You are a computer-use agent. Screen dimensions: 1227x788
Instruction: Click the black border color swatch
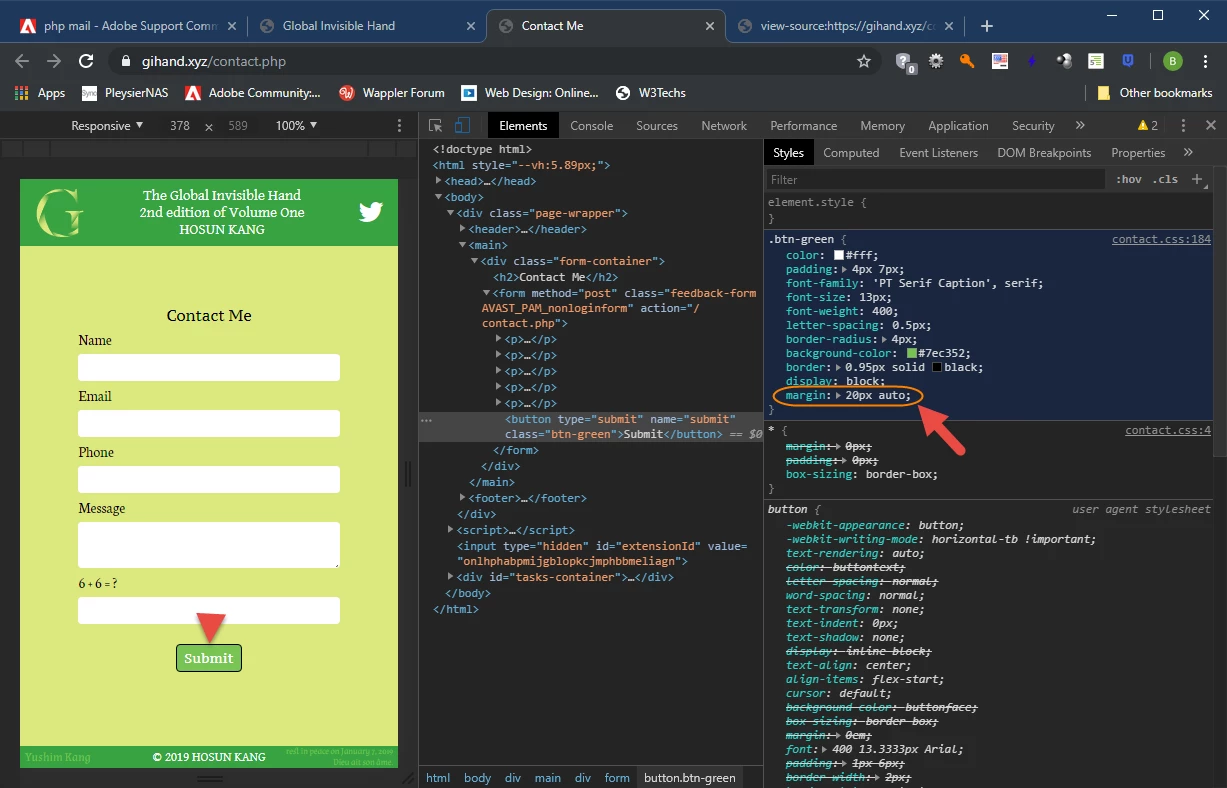[x=937, y=367]
